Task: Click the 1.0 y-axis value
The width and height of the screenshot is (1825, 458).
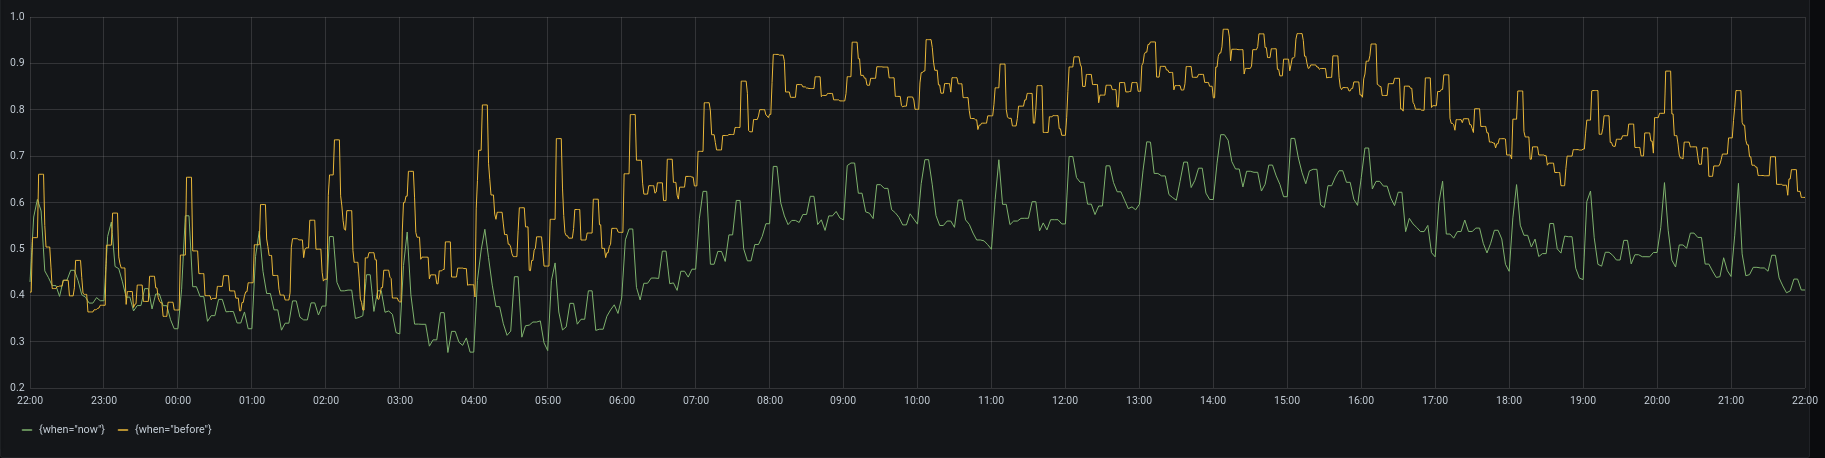Action: coord(18,17)
